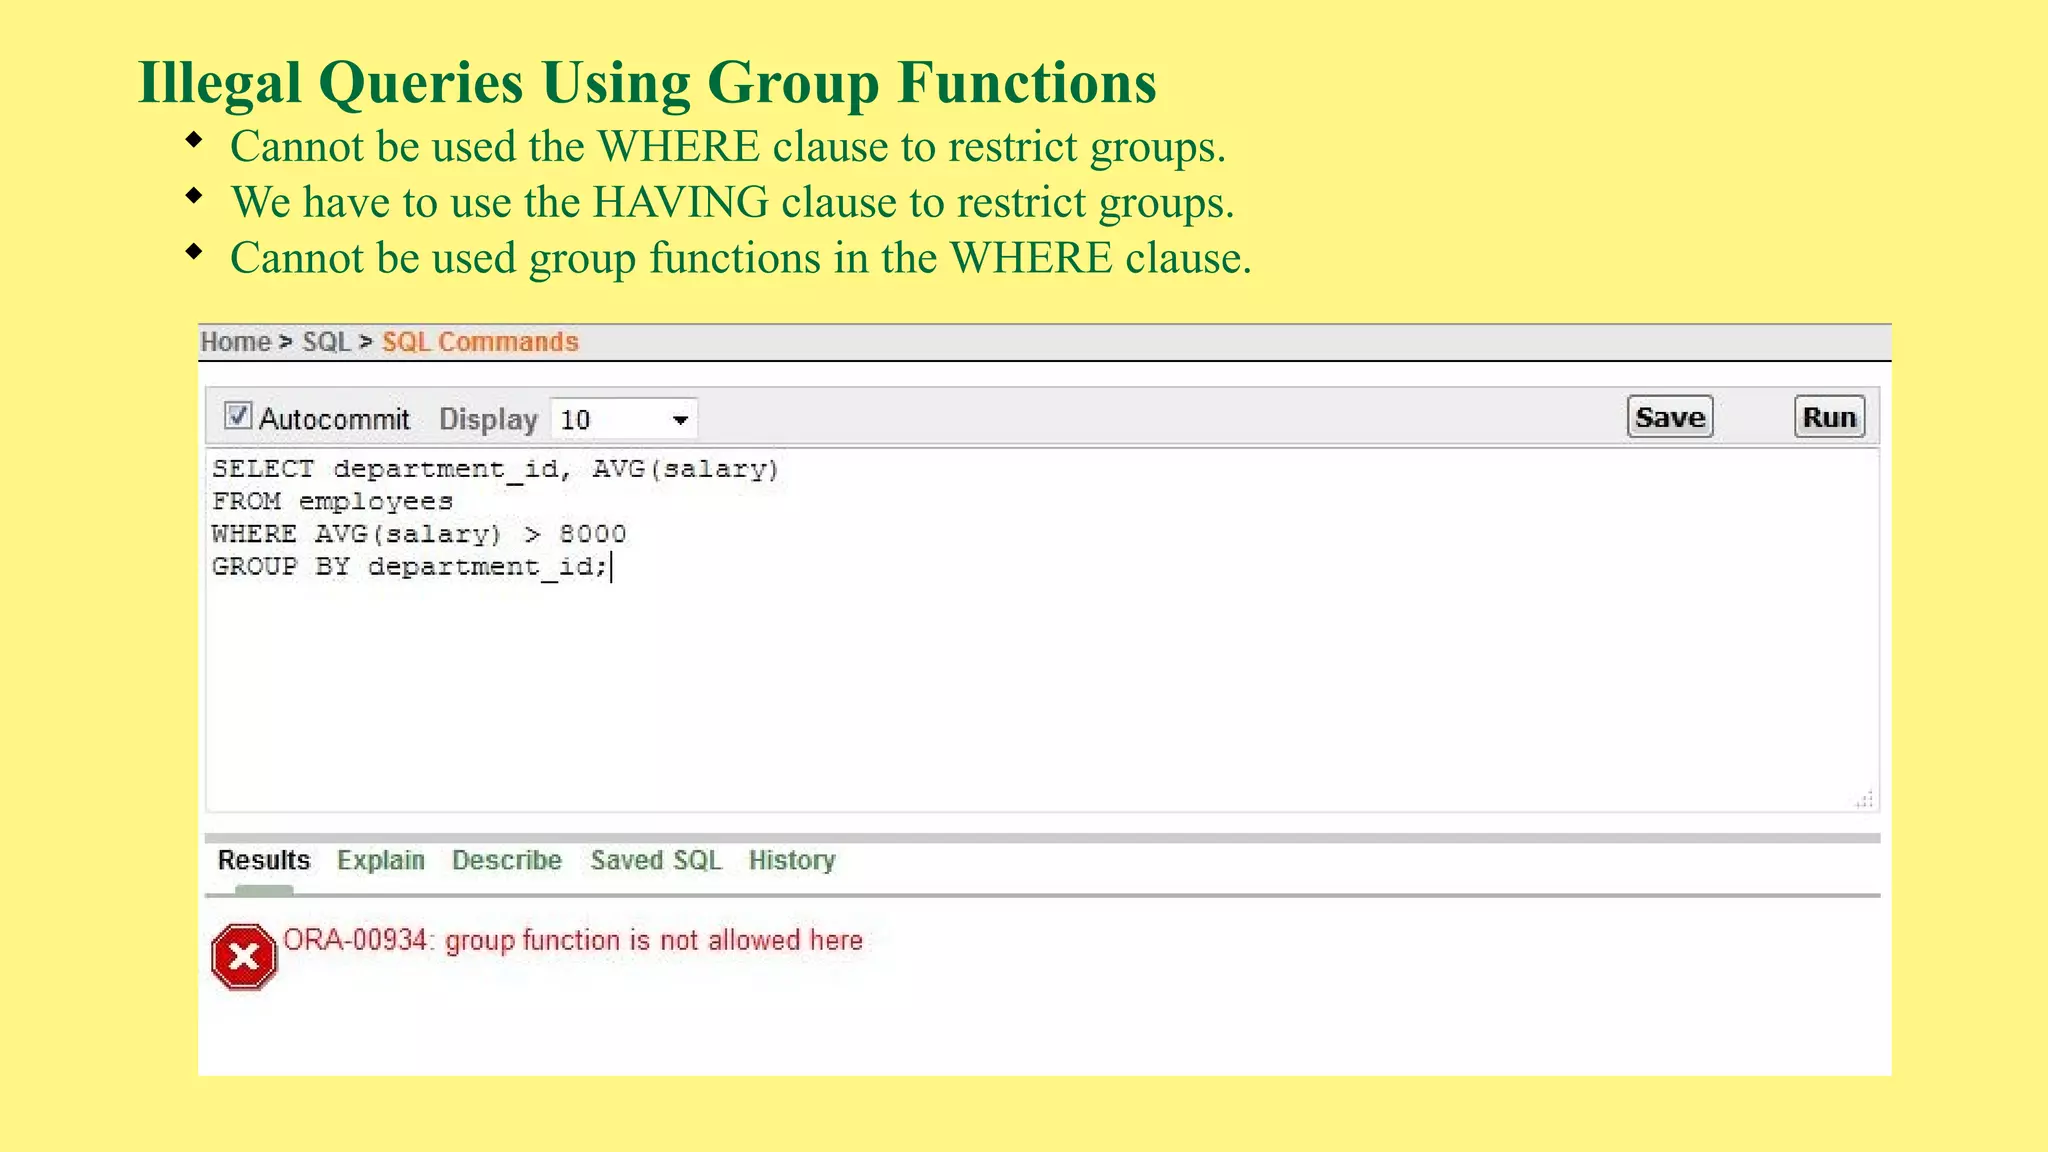
Task: Click the red error stop icon
Action: coord(244,957)
